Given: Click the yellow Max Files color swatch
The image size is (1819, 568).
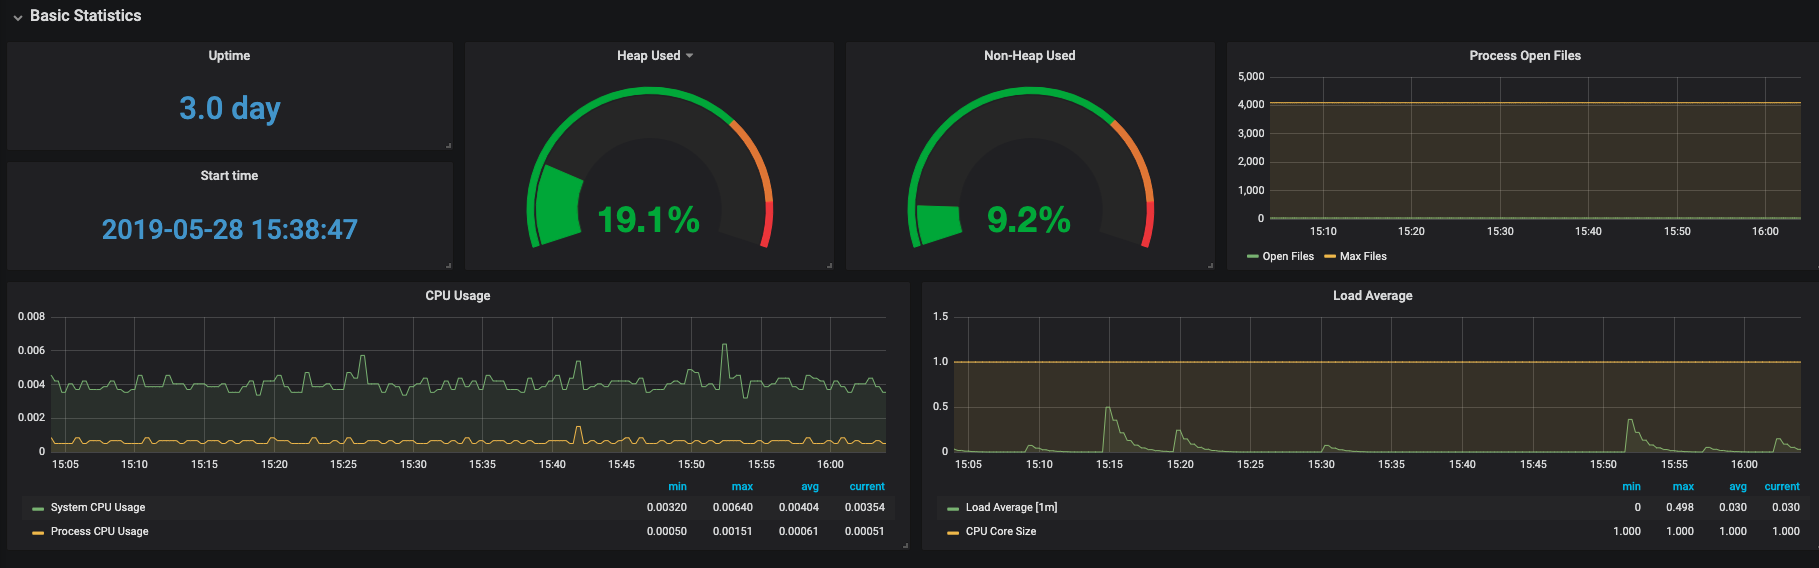Looking at the screenshot, I should click(x=1330, y=257).
